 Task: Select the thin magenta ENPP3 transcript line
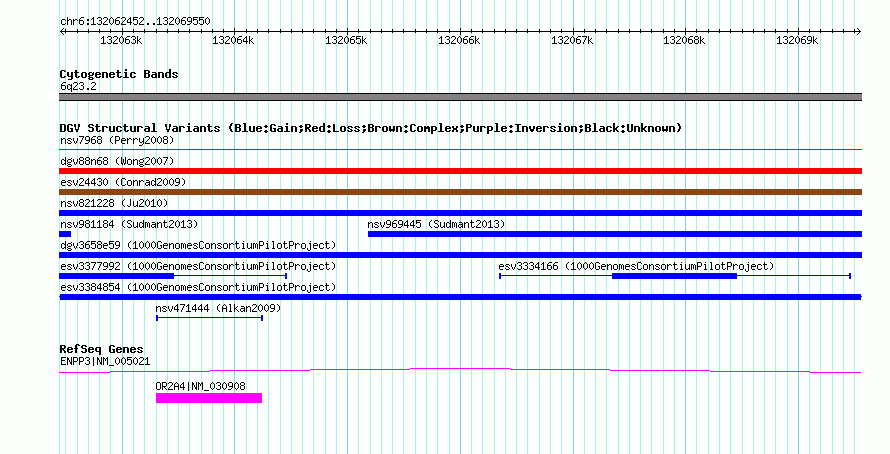coord(460,371)
